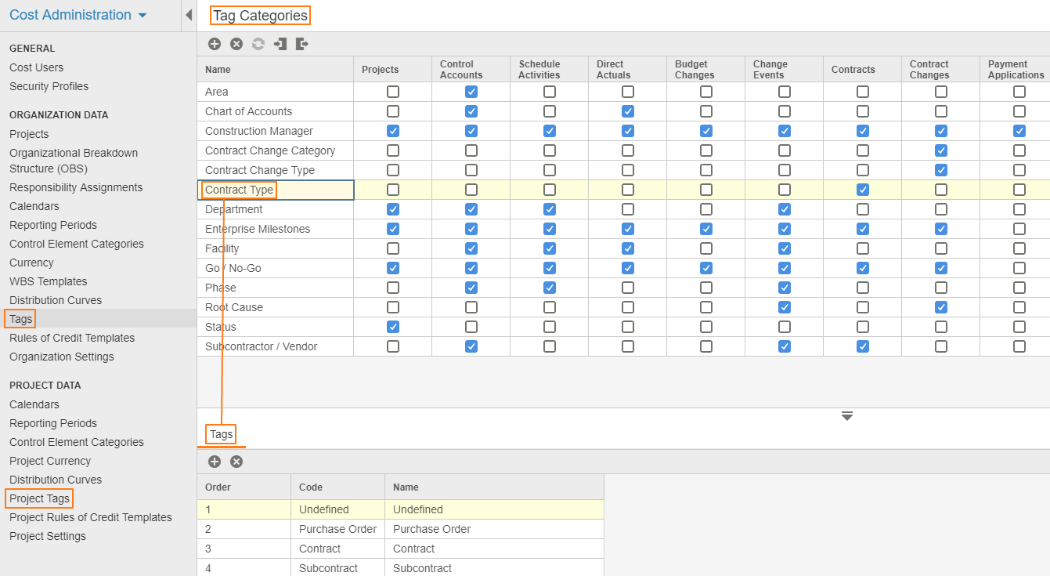Uncheck Contract Type for Contracts
Screen dimensions: 1050x576
click(x=862, y=190)
